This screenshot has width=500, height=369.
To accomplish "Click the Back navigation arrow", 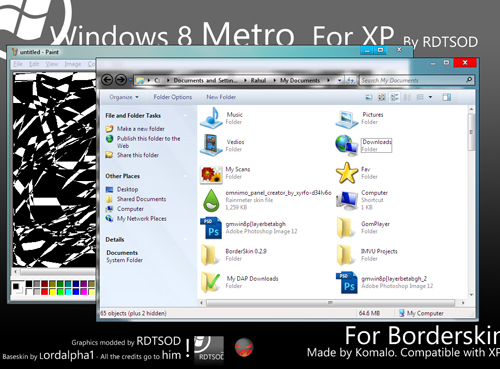I will [x=107, y=80].
